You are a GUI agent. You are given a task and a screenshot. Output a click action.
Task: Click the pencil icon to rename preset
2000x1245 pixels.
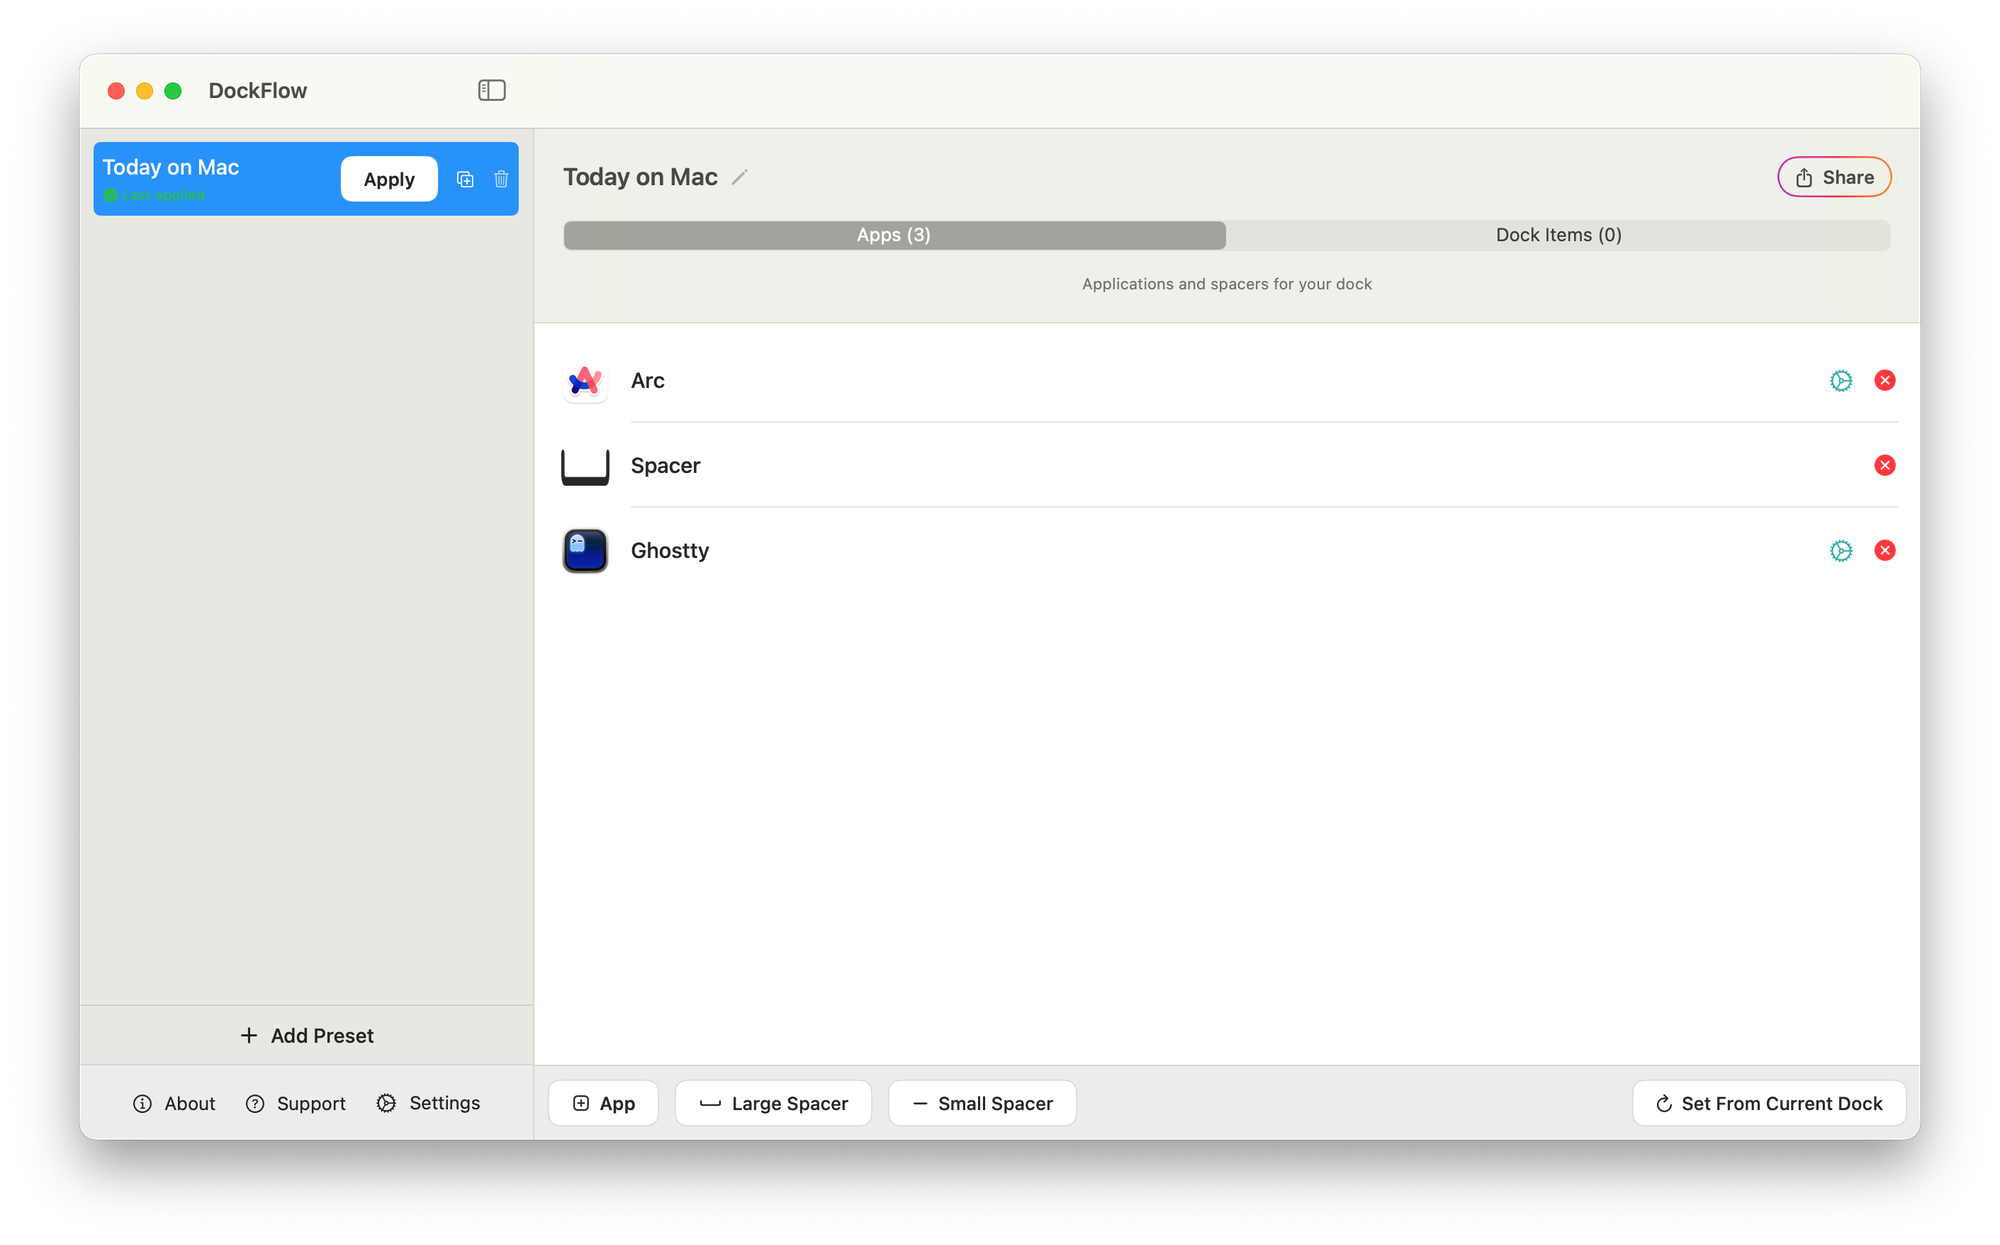point(739,177)
